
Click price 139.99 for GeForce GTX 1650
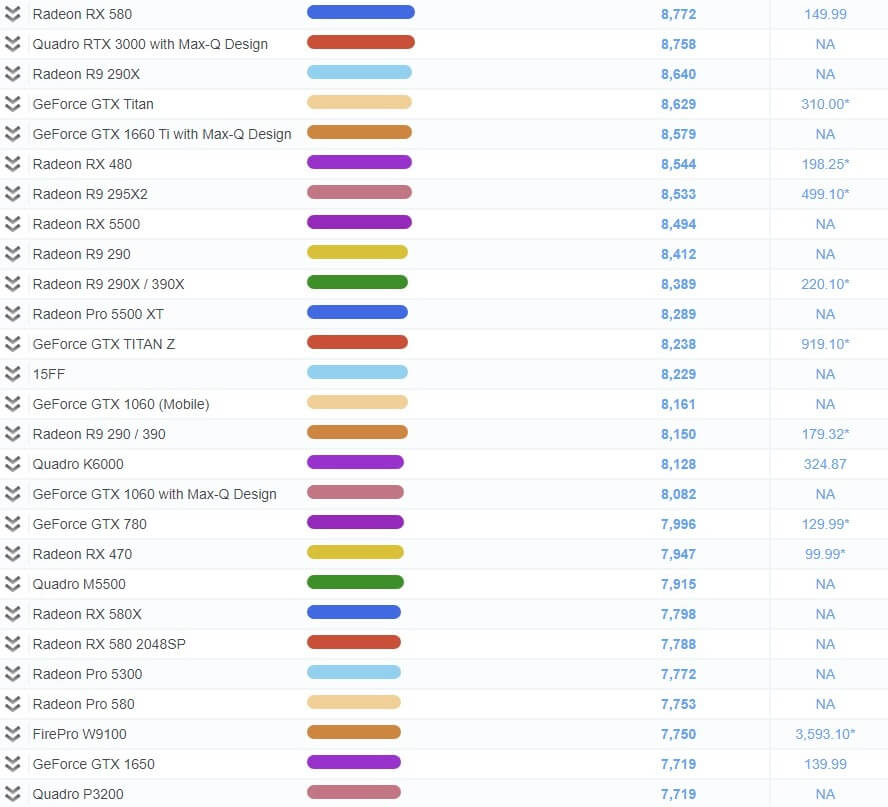click(825, 765)
